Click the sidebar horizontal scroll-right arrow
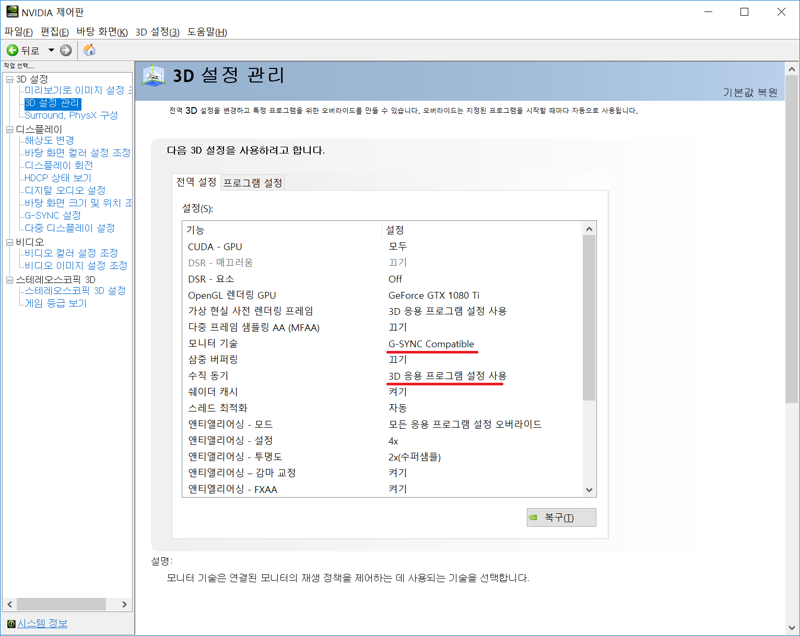Viewport: 800px width, 636px height. tap(124, 604)
